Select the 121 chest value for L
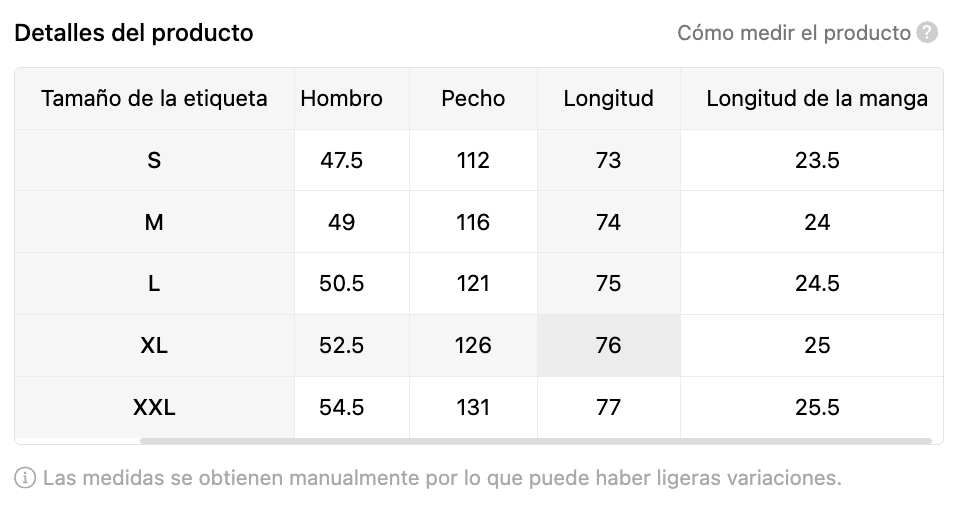The height and width of the screenshot is (518, 964). [473, 283]
